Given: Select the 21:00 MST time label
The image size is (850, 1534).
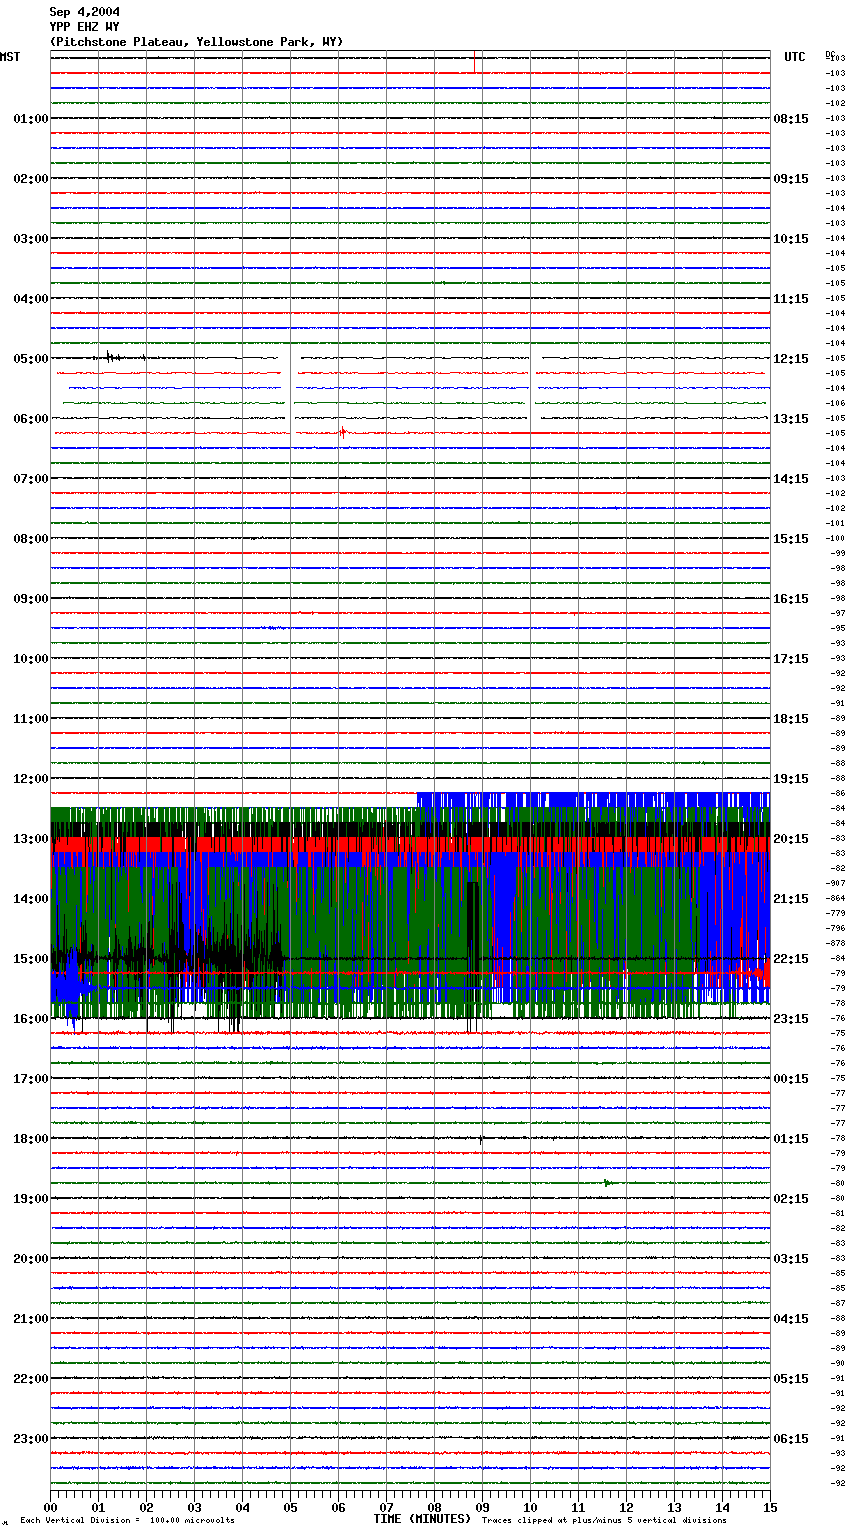Looking at the screenshot, I should (x=31, y=1319).
